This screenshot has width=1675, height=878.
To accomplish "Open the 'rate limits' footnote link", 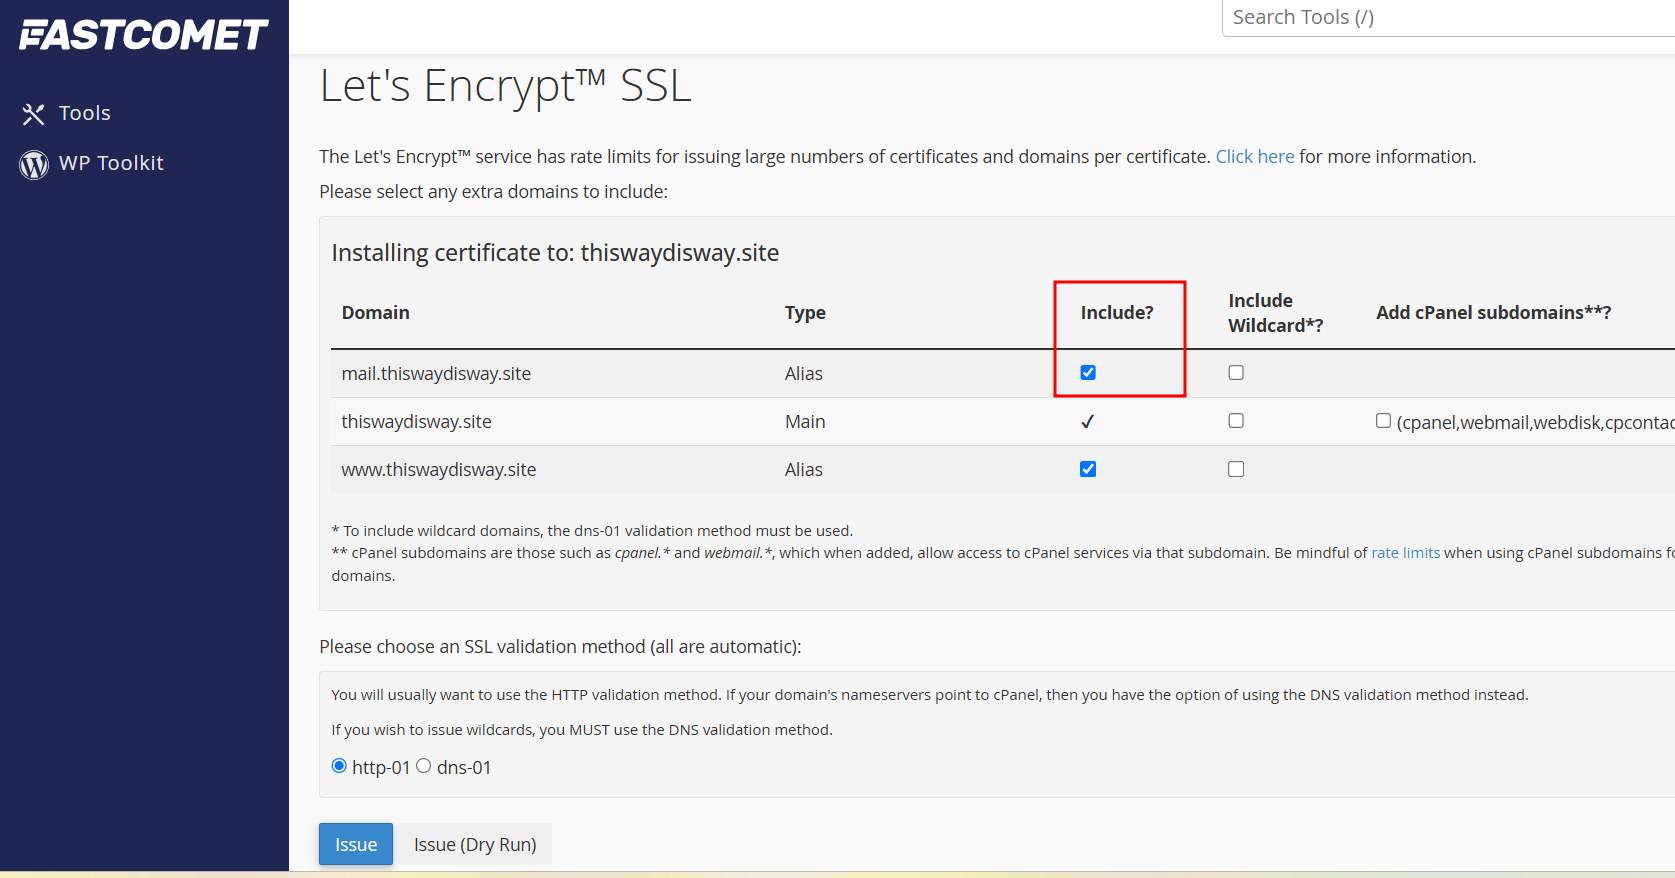I will tap(1405, 553).
